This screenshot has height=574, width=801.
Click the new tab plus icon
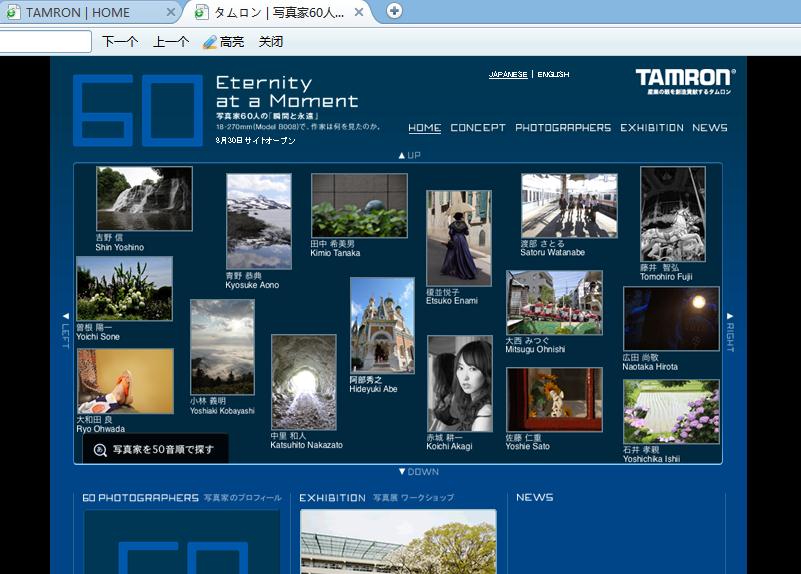(394, 11)
